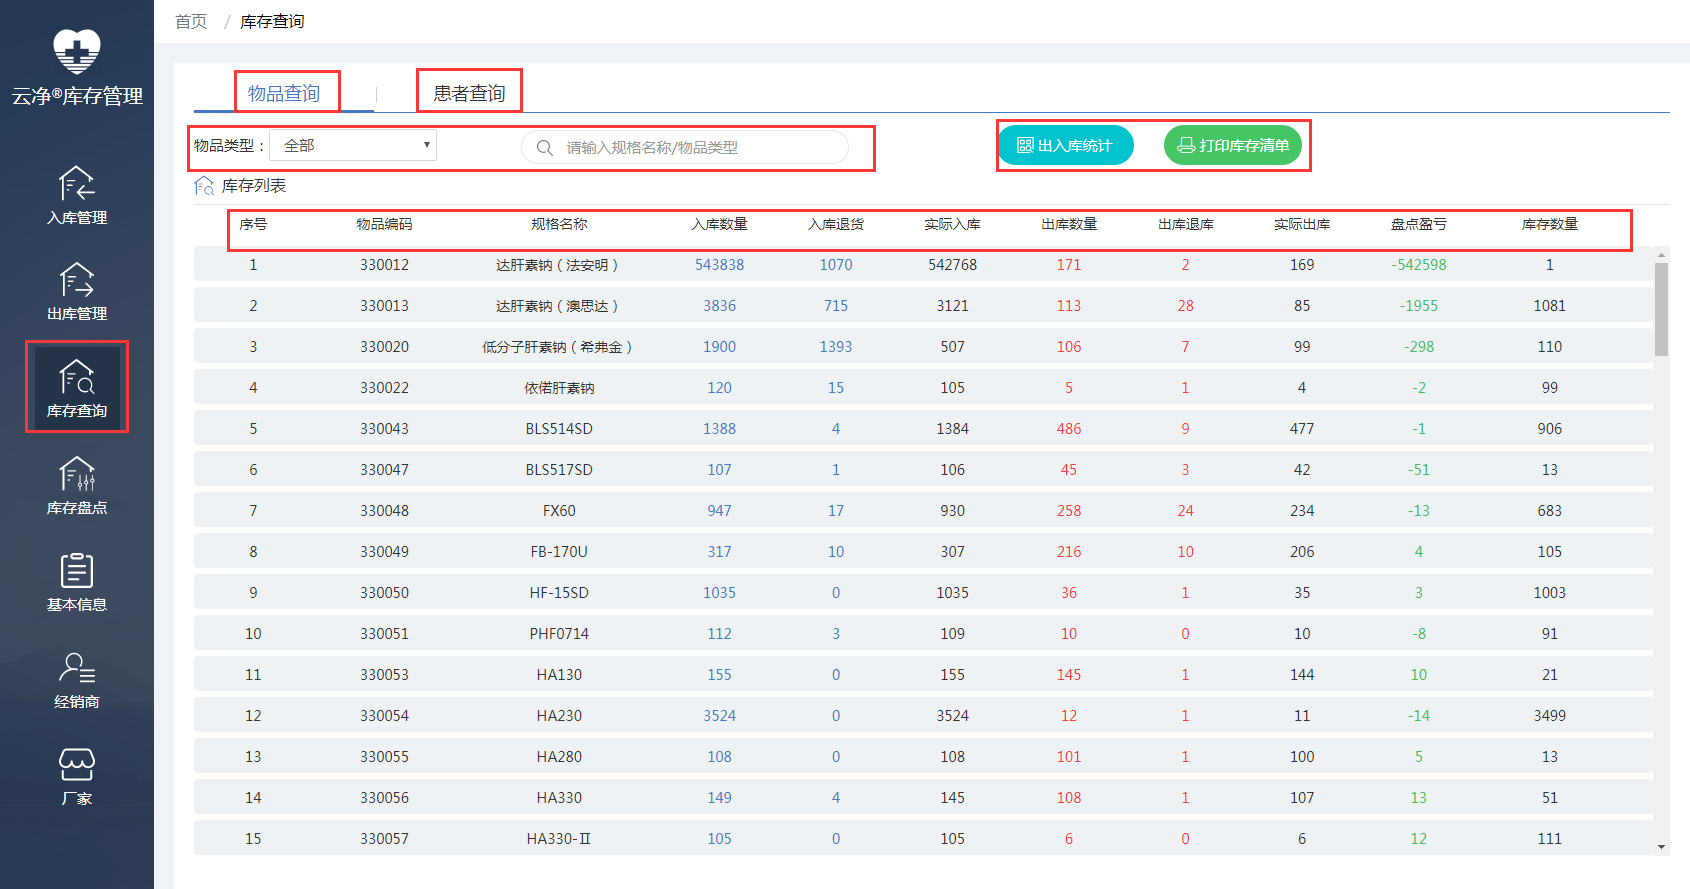Viewport: 1690px width, 889px height.
Task: Click HF-15SD name cell
Action: click(559, 593)
